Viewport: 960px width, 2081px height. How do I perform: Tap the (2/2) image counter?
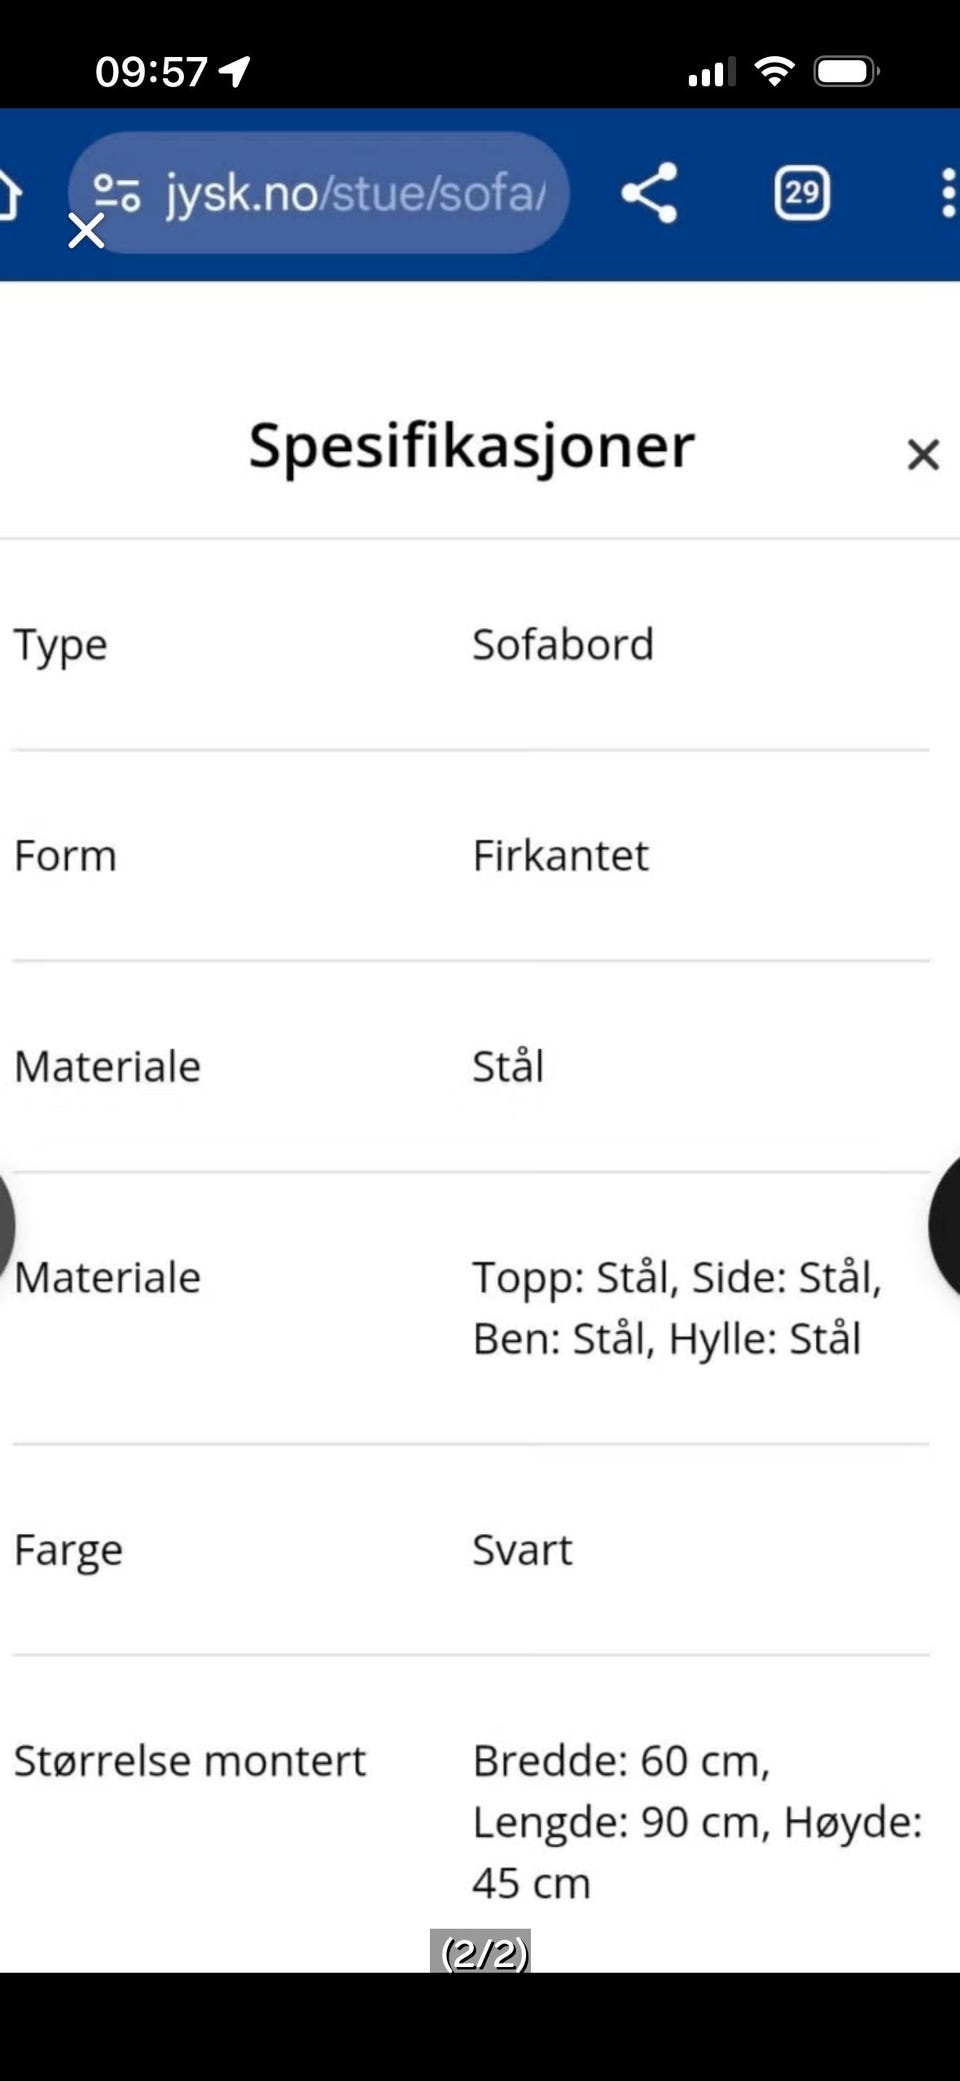(481, 1951)
